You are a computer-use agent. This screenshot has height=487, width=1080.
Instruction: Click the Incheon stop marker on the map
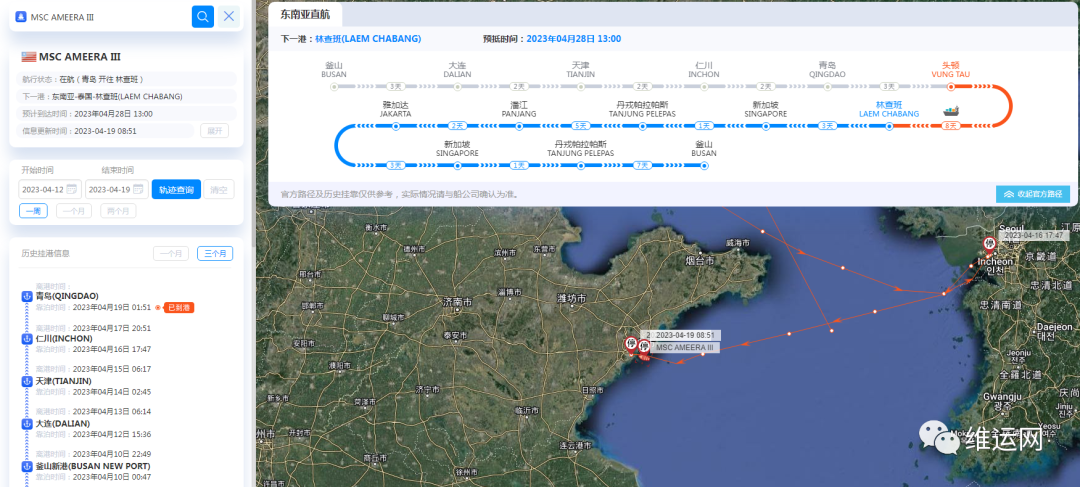pos(990,243)
